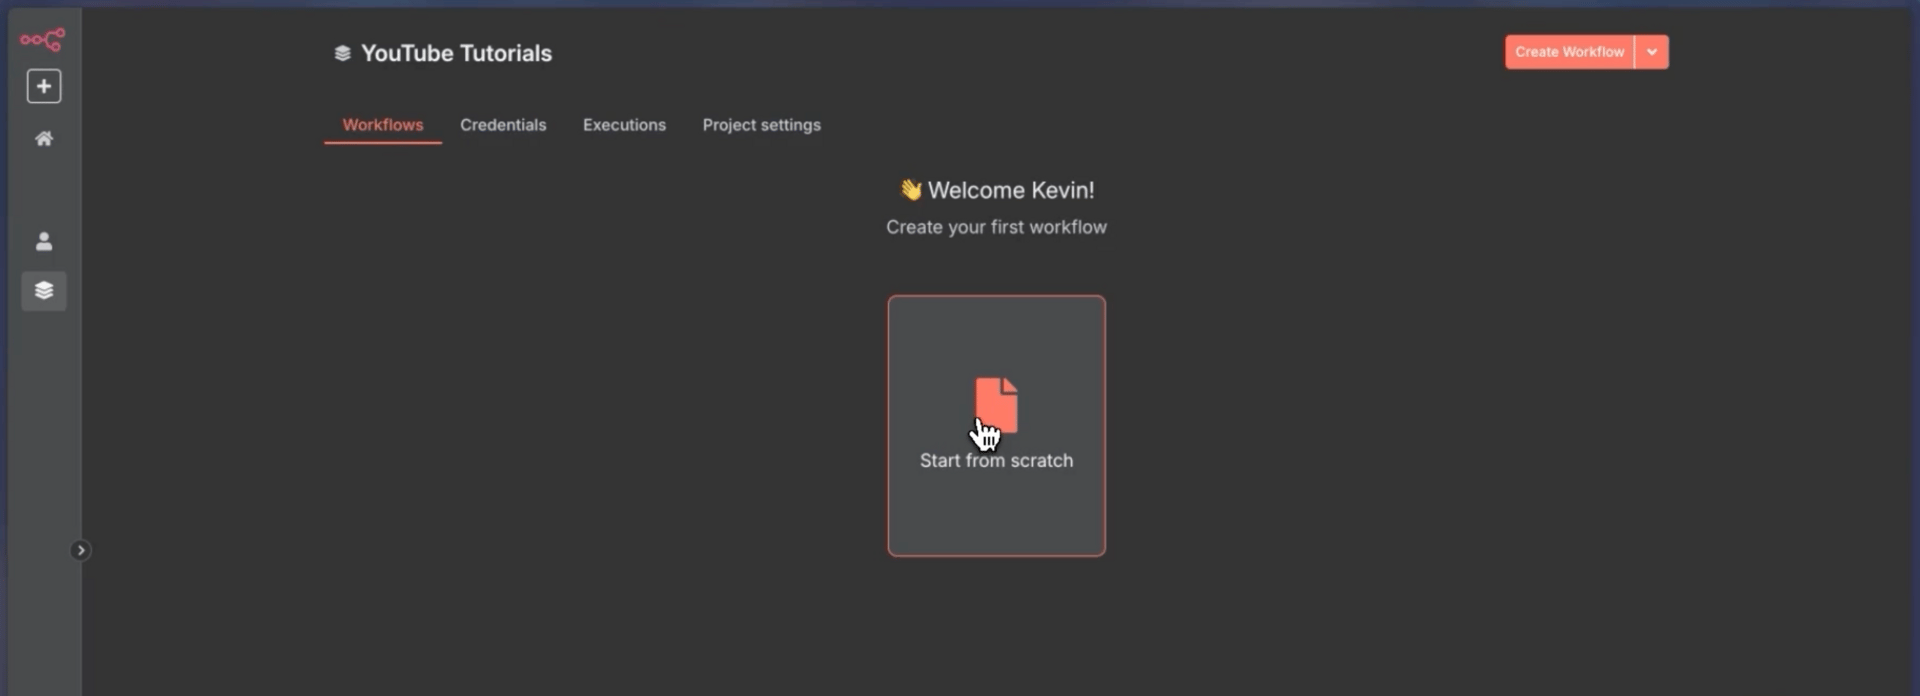
Task: Click the red document icon in card
Action: (x=996, y=405)
